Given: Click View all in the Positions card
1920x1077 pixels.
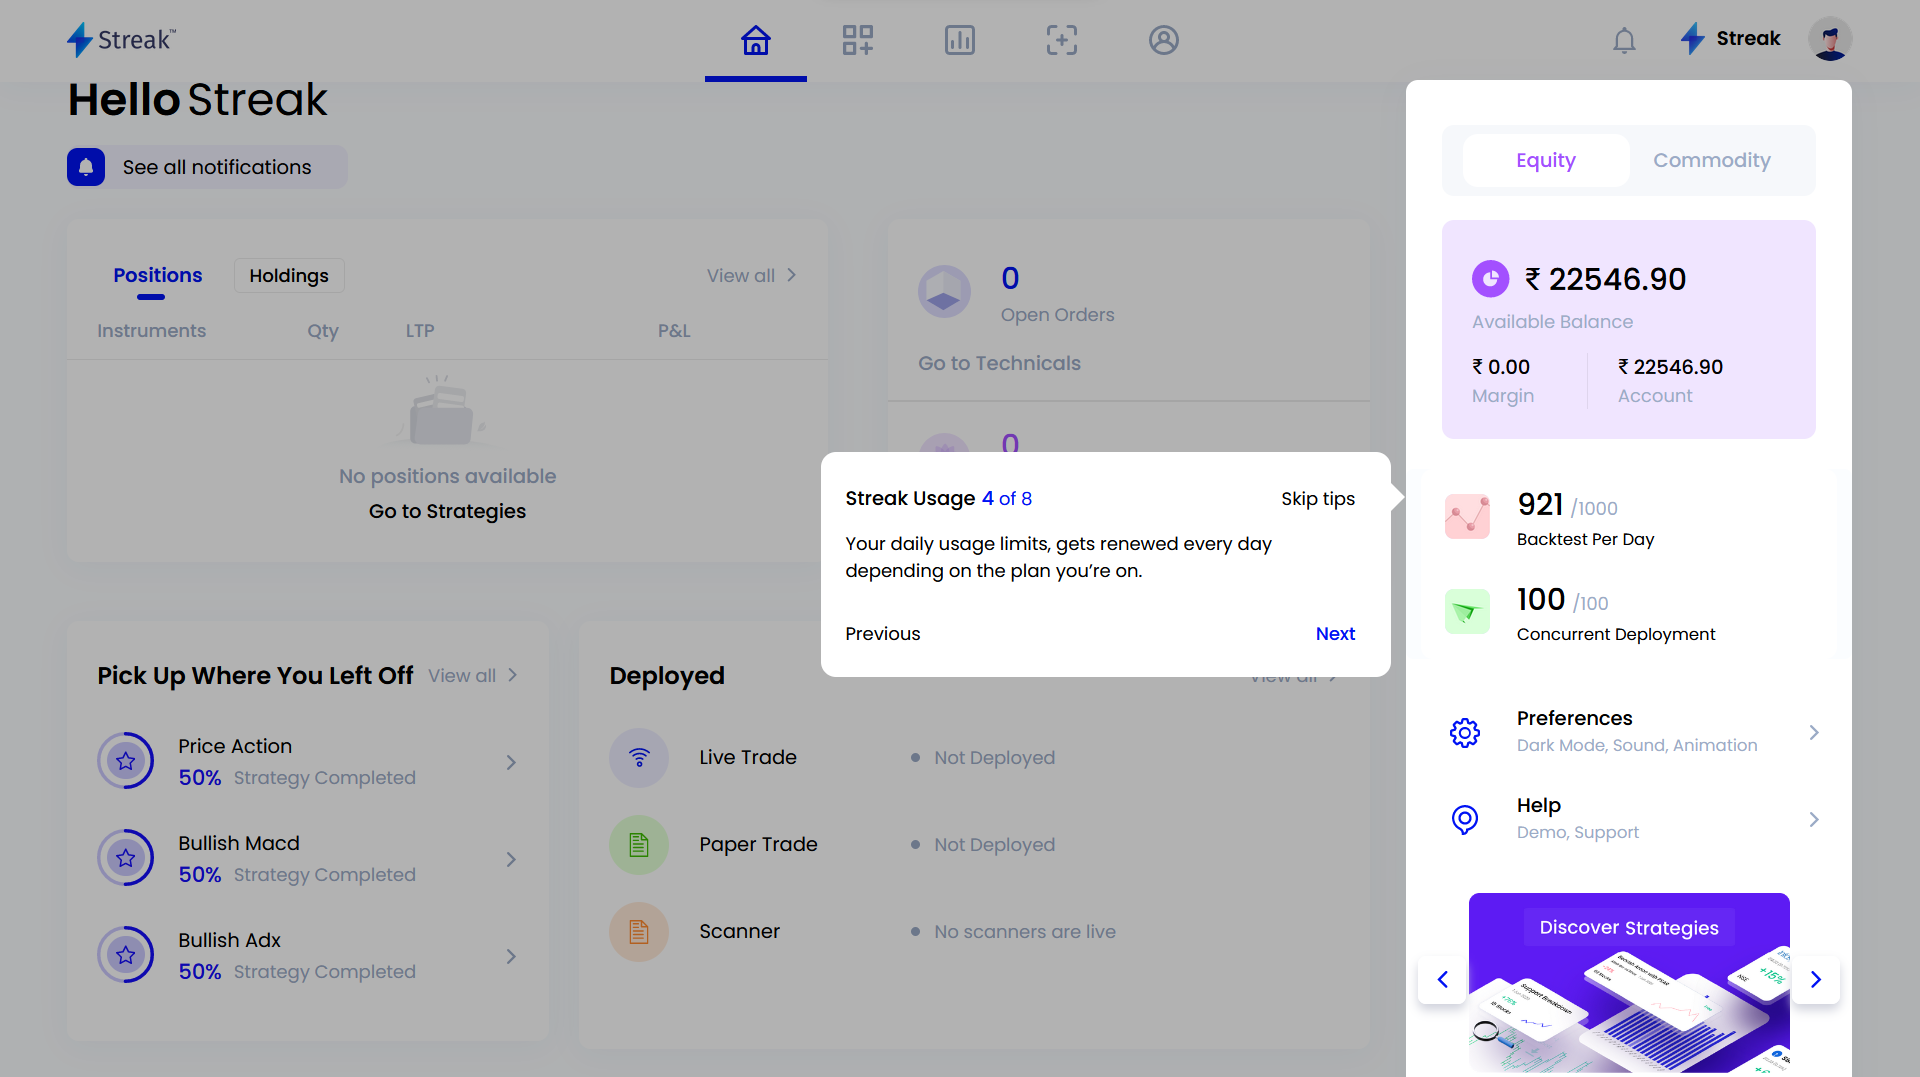Looking at the screenshot, I should pyautogui.click(x=751, y=275).
